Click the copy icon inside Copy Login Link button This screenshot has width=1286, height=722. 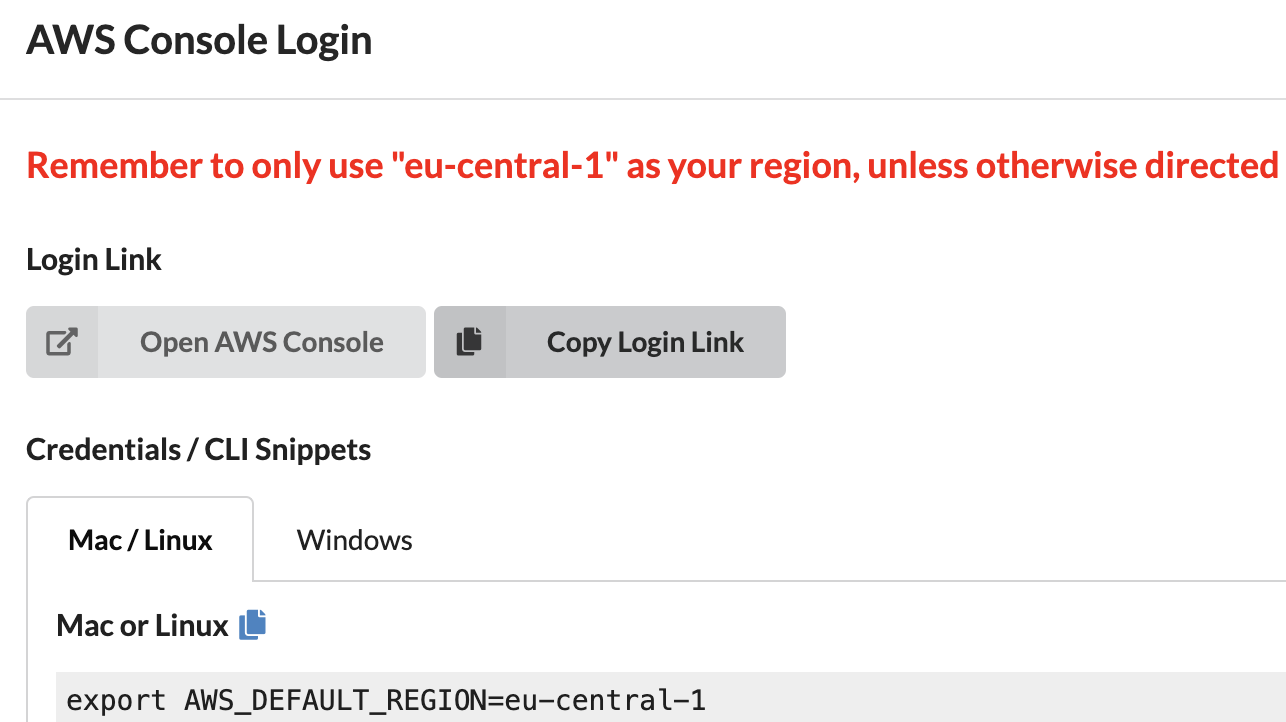coord(469,341)
